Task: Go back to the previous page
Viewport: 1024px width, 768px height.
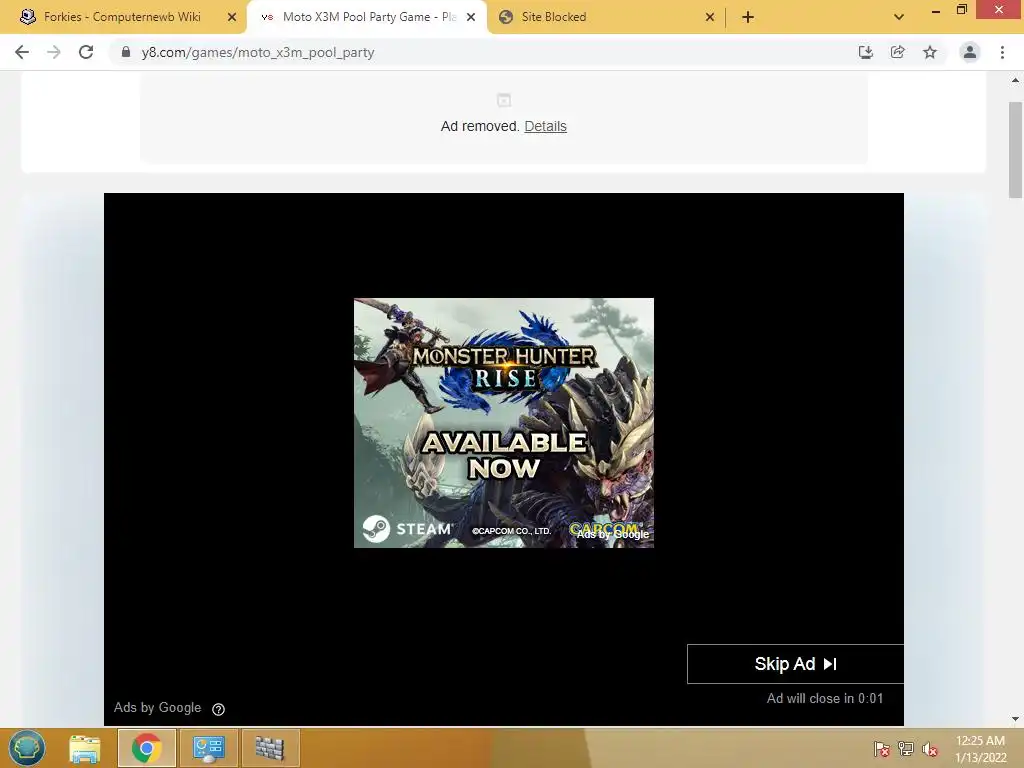Action: (x=22, y=52)
